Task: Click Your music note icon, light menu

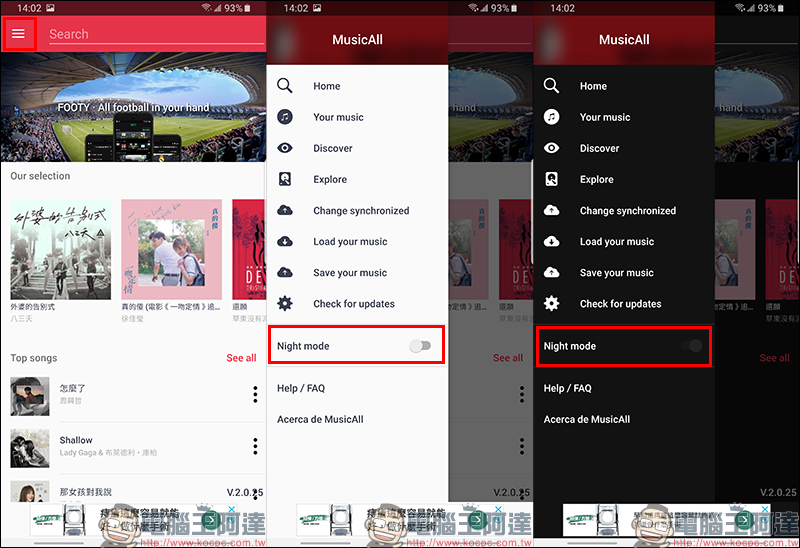Action: pyautogui.click(x=285, y=117)
